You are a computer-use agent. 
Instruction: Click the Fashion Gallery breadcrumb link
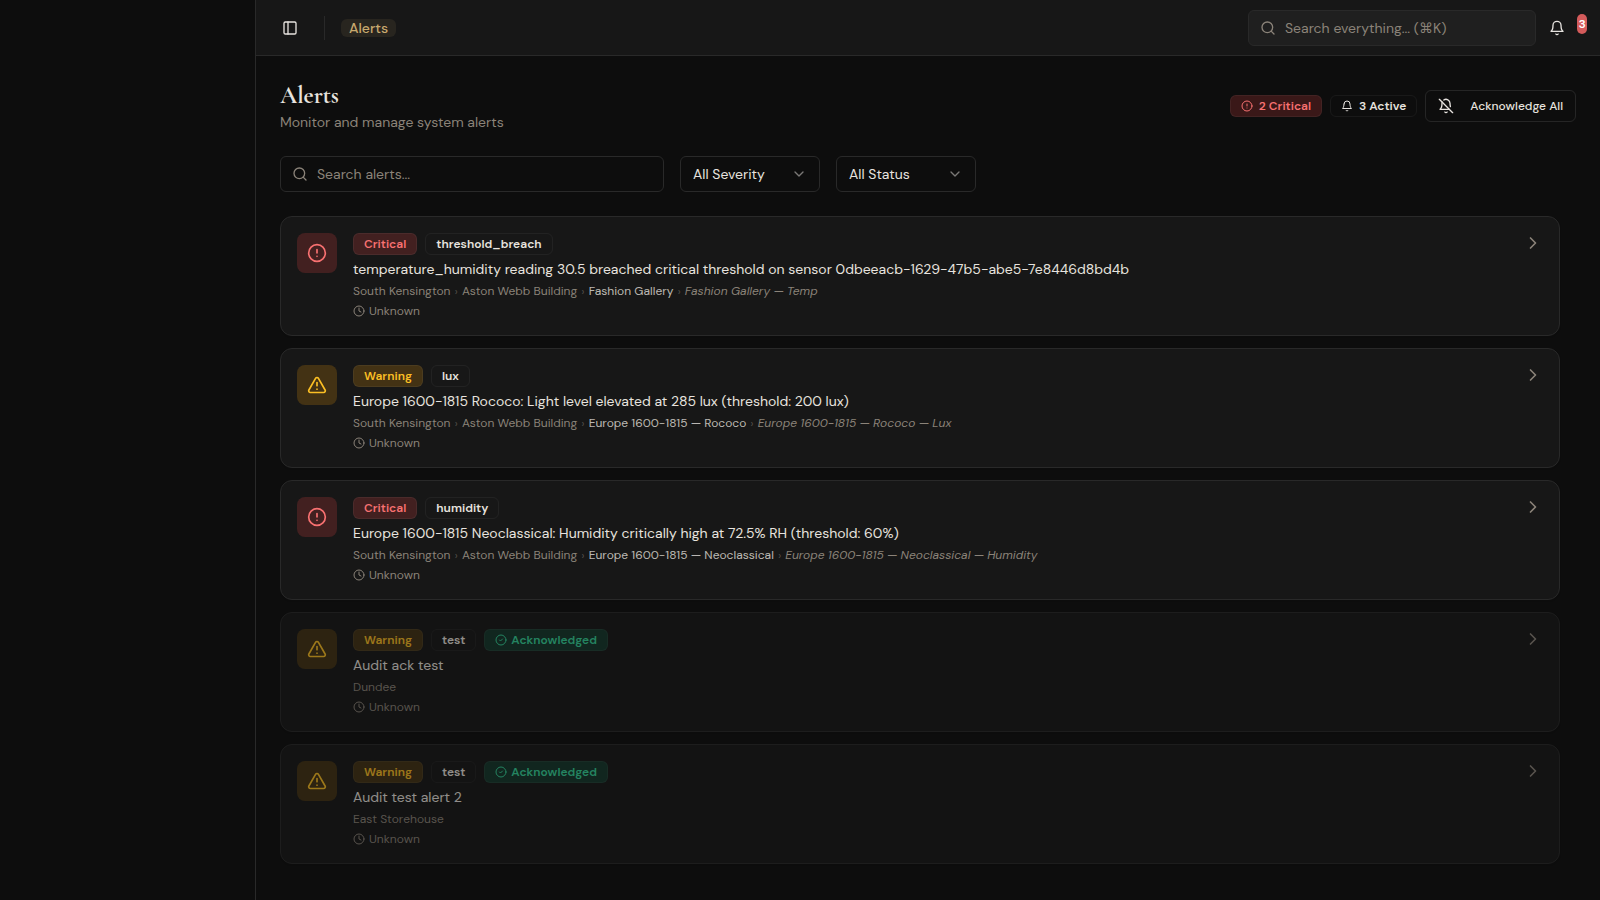click(630, 291)
